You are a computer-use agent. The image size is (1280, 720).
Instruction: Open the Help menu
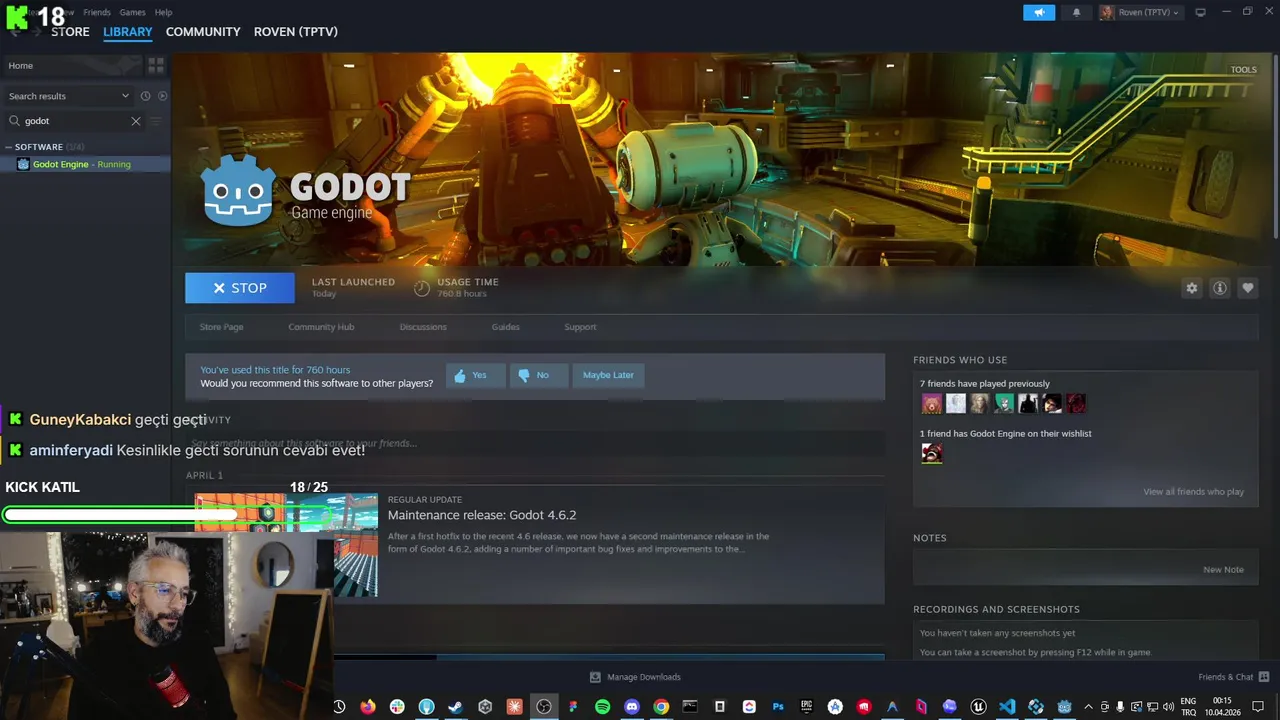tap(163, 12)
